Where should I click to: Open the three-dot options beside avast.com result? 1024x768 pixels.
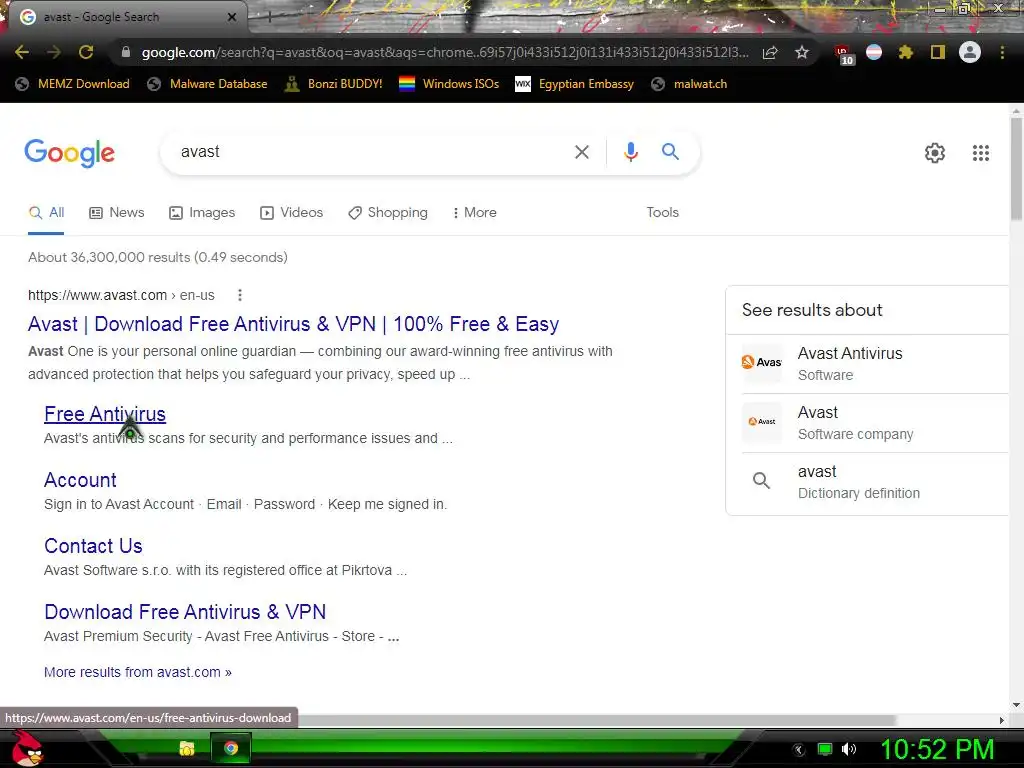(240, 295)
